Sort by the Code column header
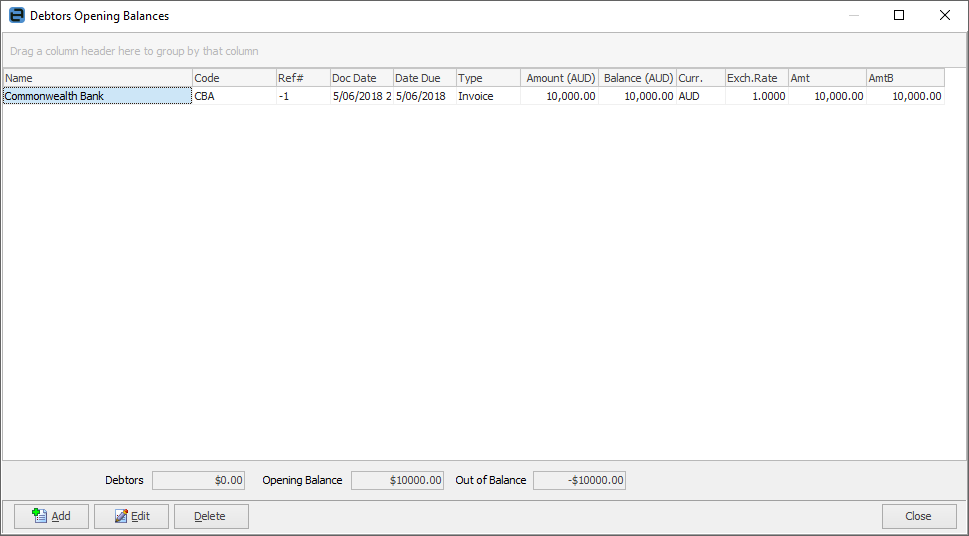Image resolution: width=969 pixels, height=536 pixels. (234, 78)
